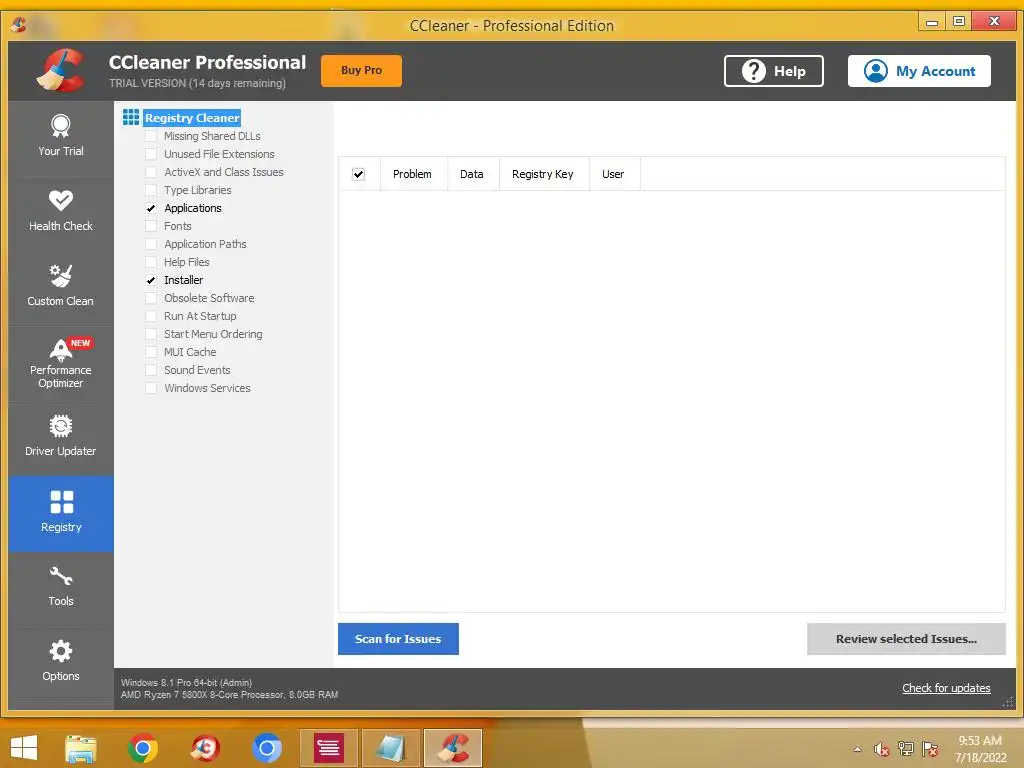Image resolution: width=1024 pixels, height=768 pixels.
Task: Open the Help button
Action: (x=773, y=71)
